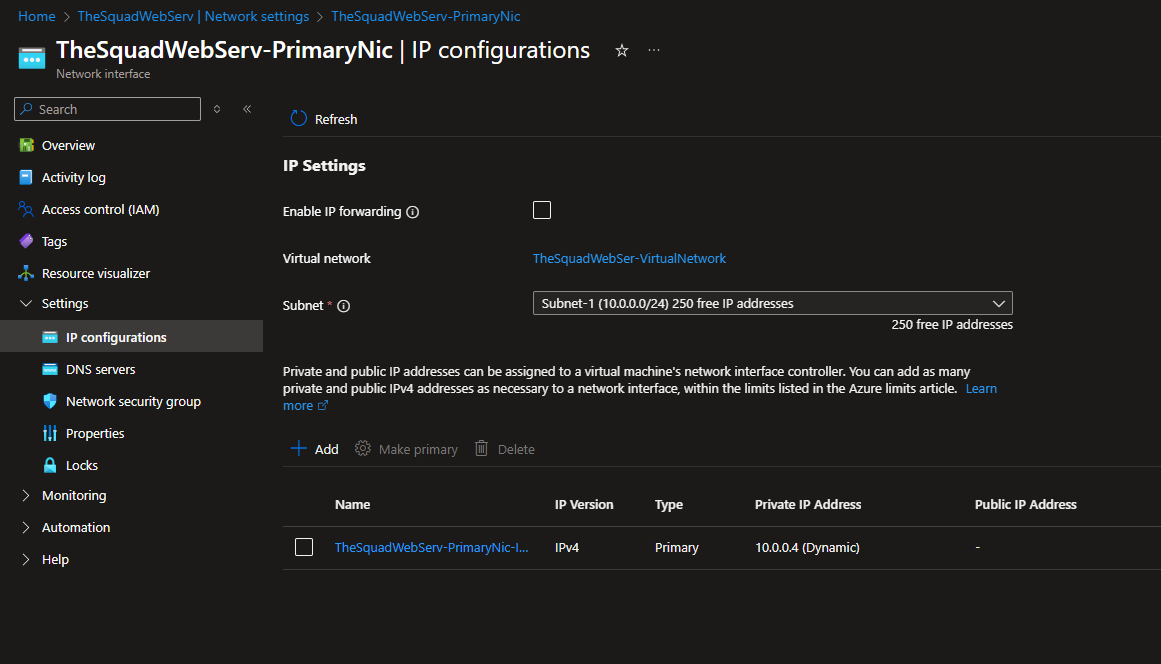1161x664 pixels.
Task: Collapse the sidebar with double chevron
Action: [247, 109]
